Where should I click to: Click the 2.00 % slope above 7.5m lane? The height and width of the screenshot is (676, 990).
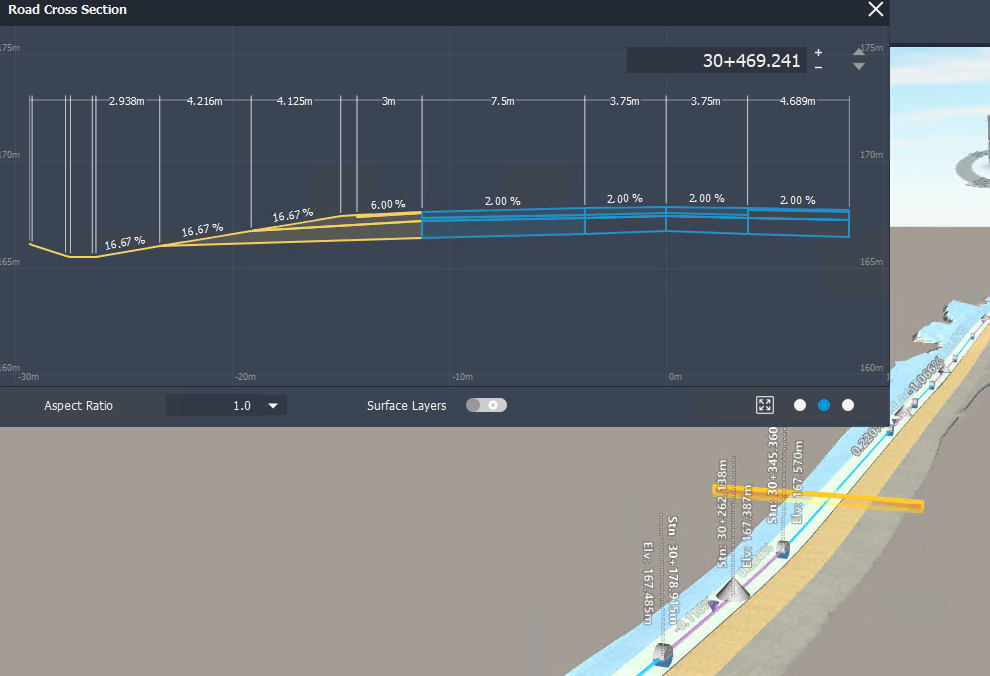coord(503,201)
